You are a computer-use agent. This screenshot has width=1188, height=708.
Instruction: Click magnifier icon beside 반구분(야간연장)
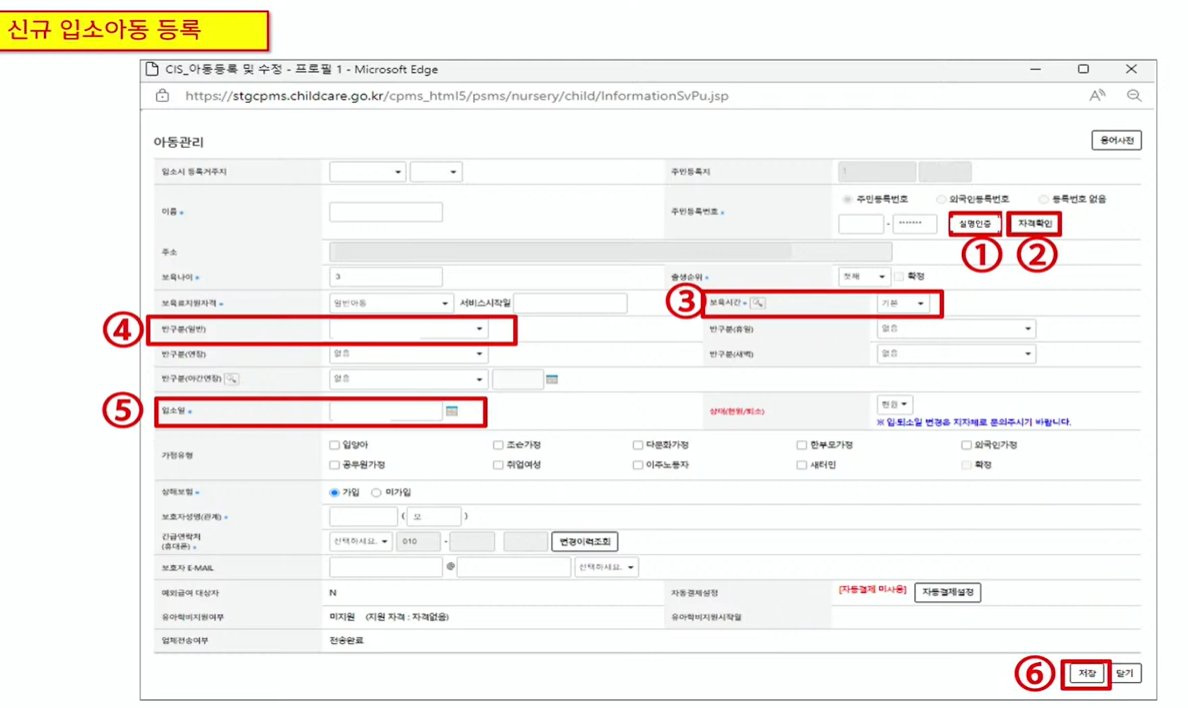[x=231, y=378]
